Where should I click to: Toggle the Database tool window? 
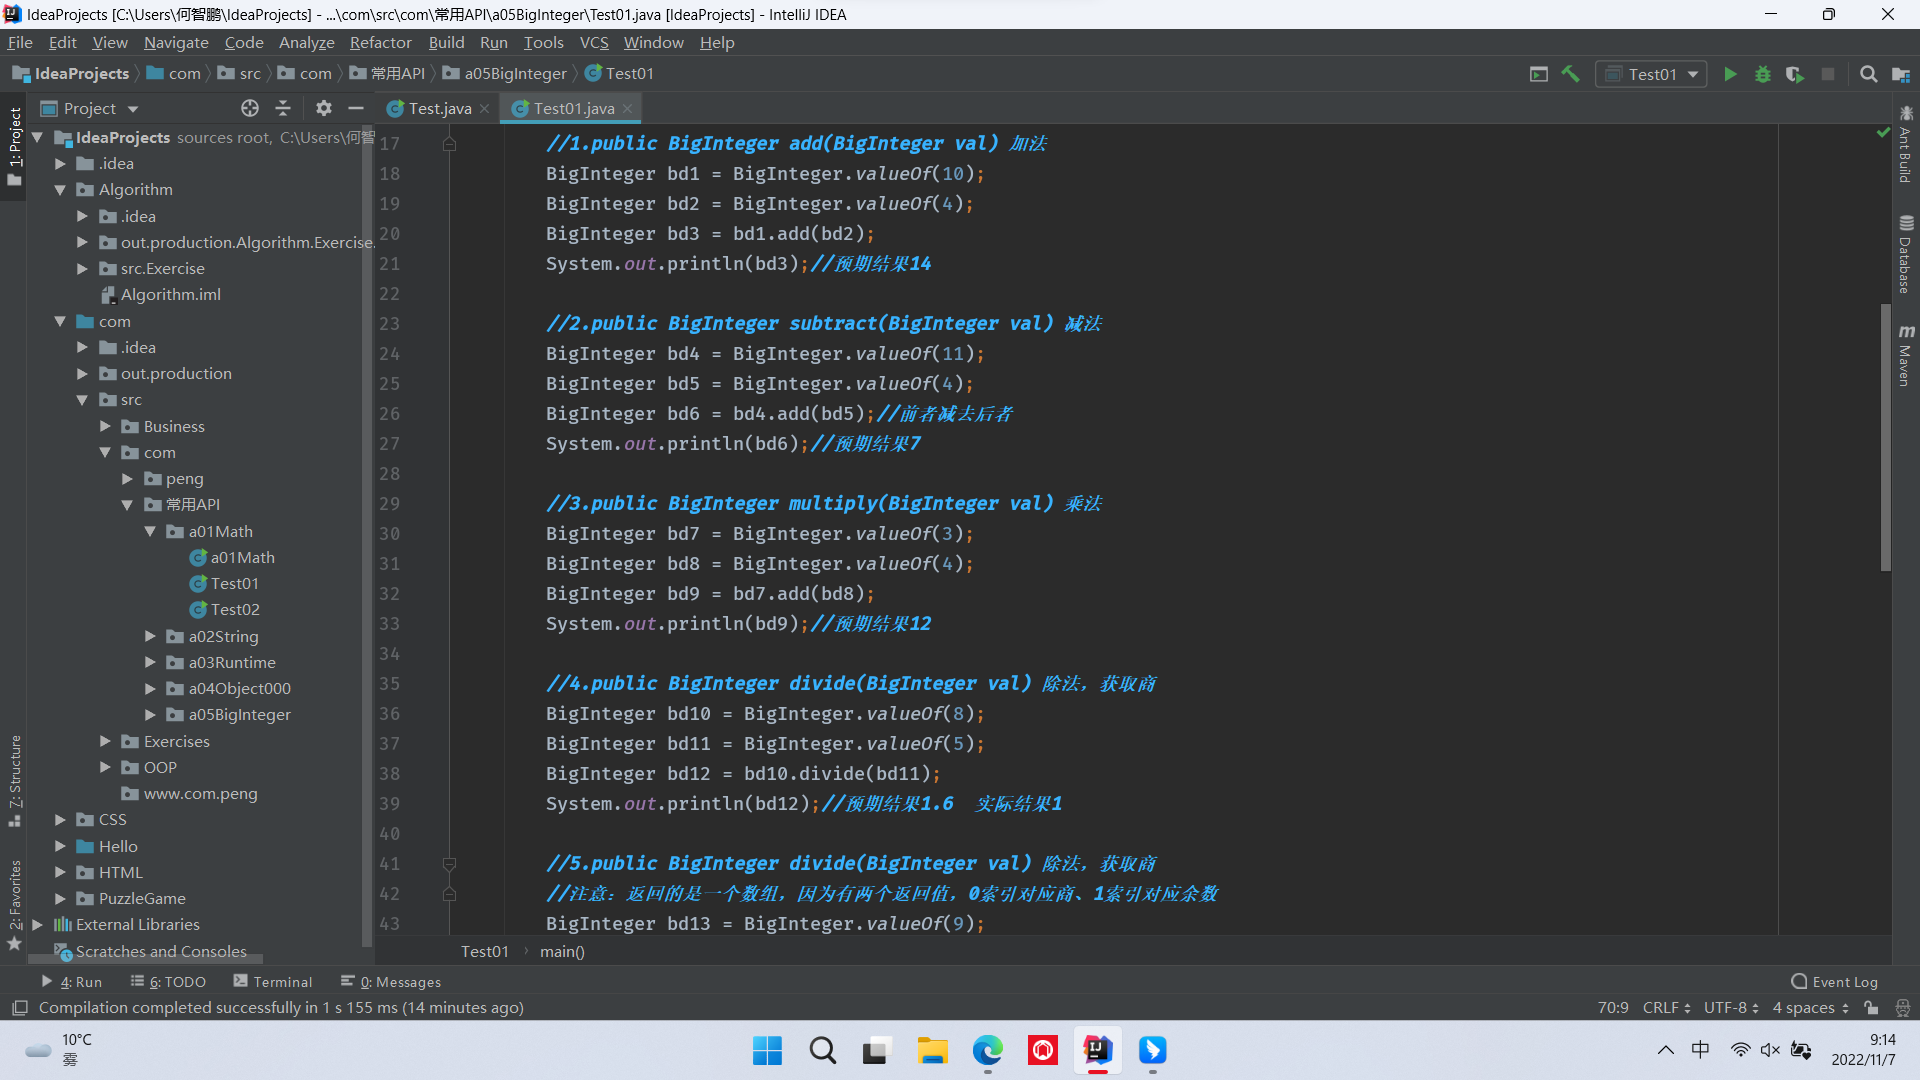(1906, 255)
